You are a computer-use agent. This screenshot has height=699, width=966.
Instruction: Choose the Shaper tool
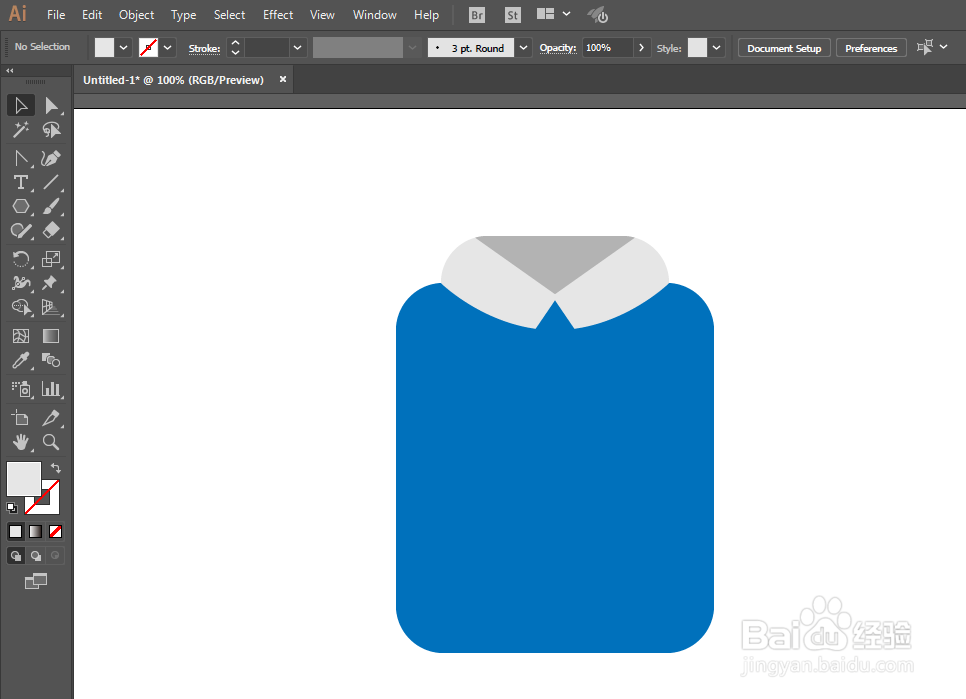[x=21, y=230]
